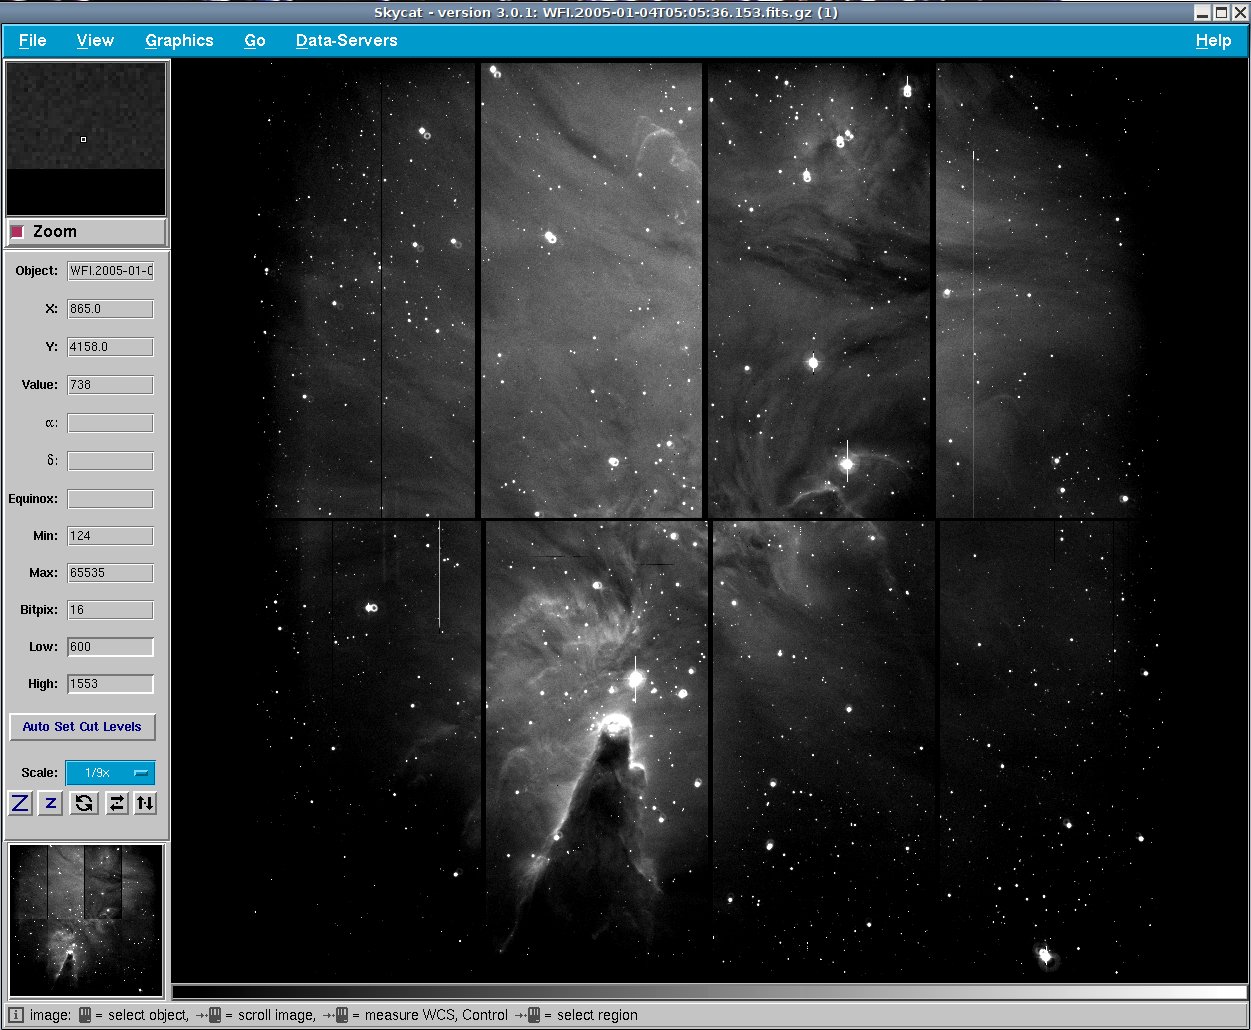Viewport: 1251px width, 1030px height.
Task: Open the Help menu
Action: click(1213, 41)
